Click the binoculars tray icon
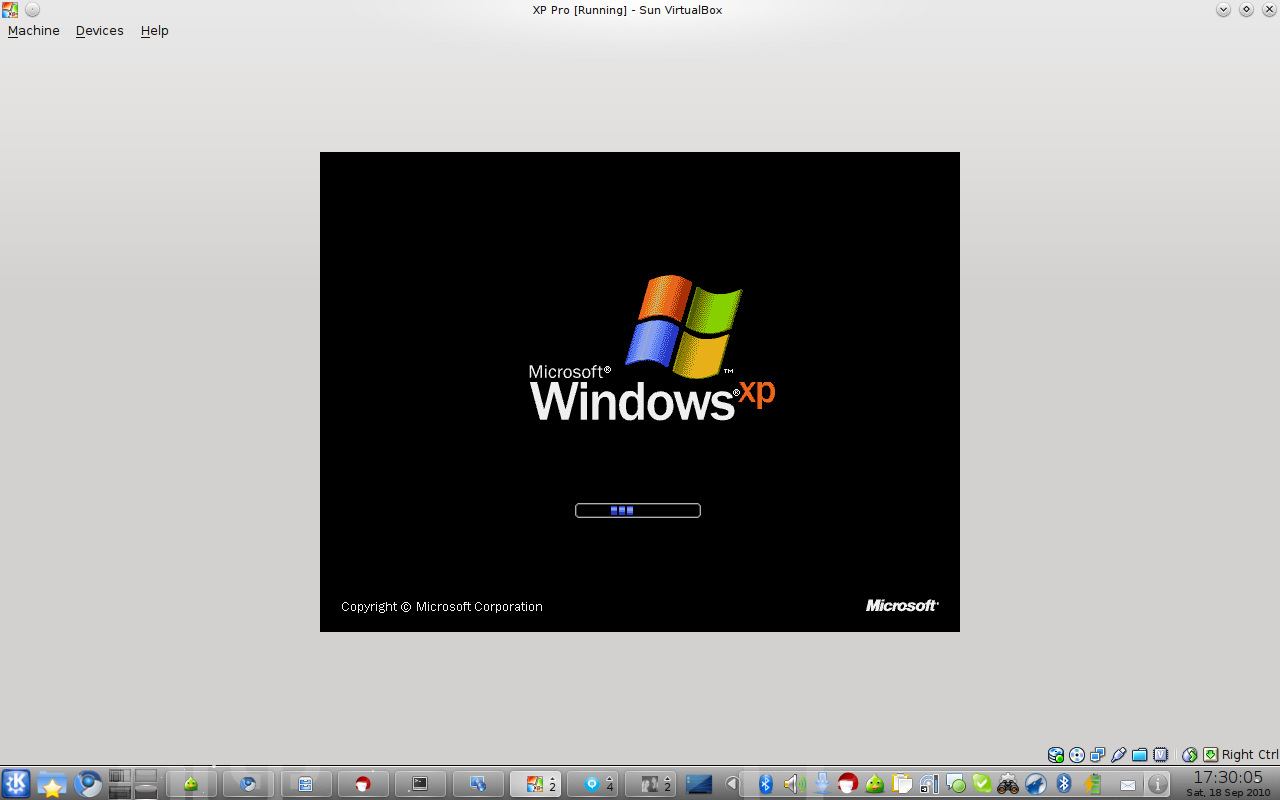1280x800 pixels. pyautogui.click(x=1008, y=784)
